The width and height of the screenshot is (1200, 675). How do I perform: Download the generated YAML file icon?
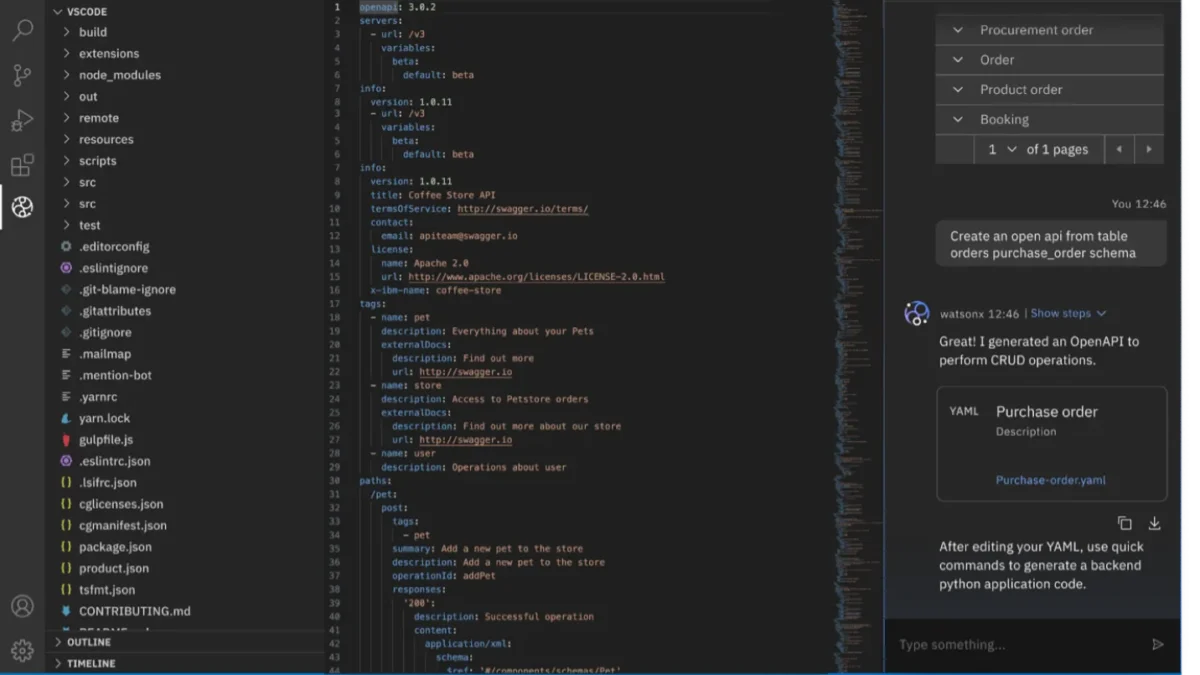tap(1154, 523)
